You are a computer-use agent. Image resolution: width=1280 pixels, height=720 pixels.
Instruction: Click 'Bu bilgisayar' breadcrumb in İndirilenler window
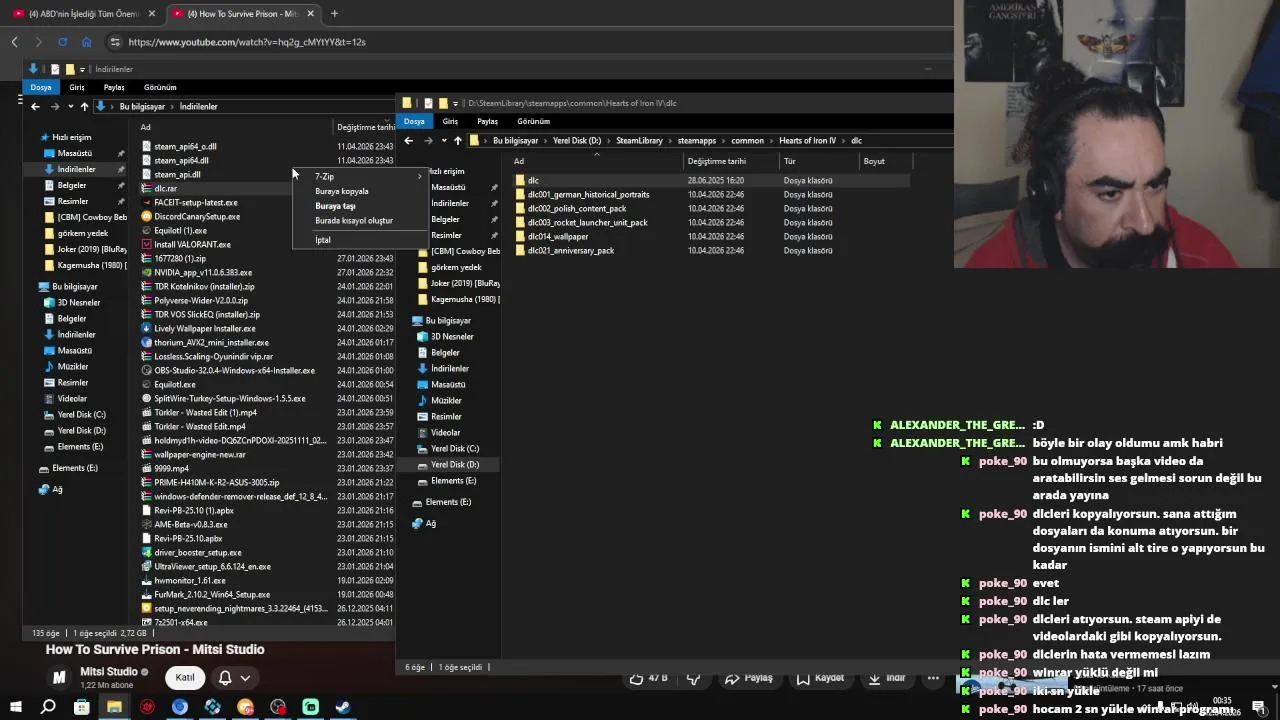coord(142,106)
